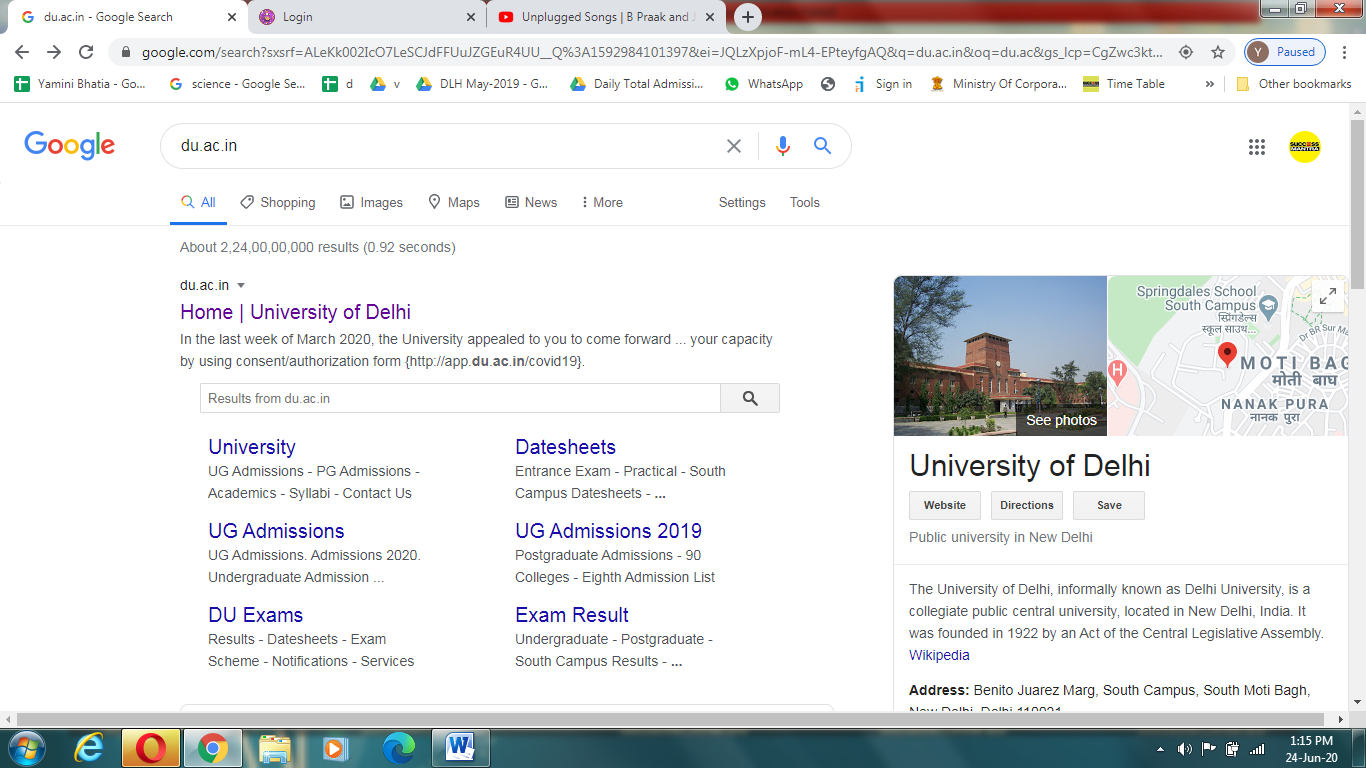This screenshot has width=1366, height=768.
Task: Click the location target icon in address bar
Action: tap(1186, 52)
